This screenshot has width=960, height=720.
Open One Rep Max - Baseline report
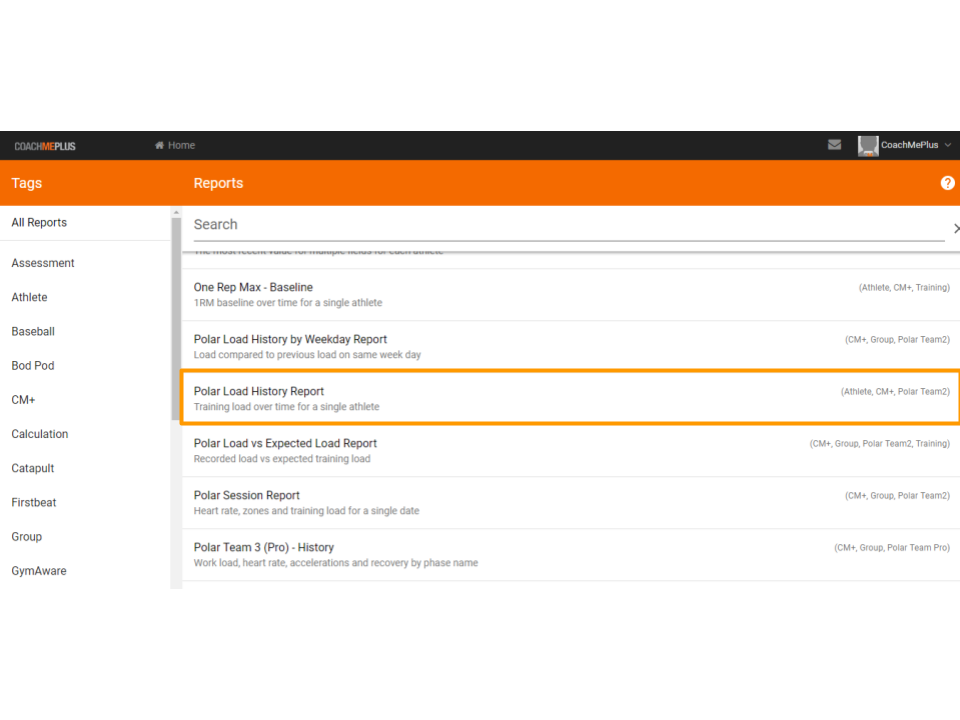coord(571,294)
